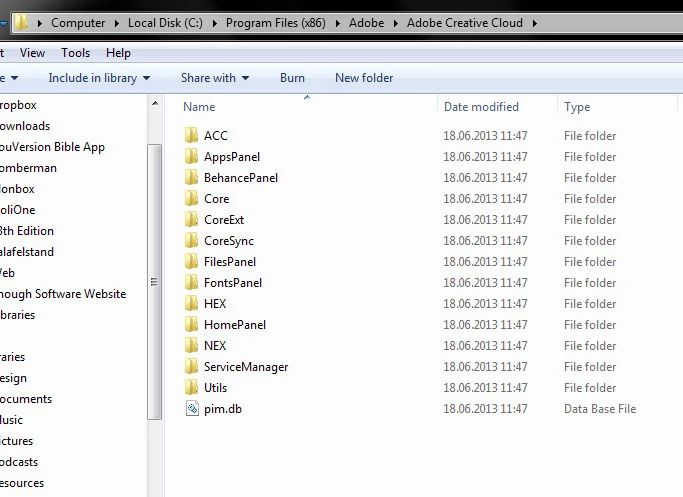Select the Music library in navigation pane

click(11, 420)
